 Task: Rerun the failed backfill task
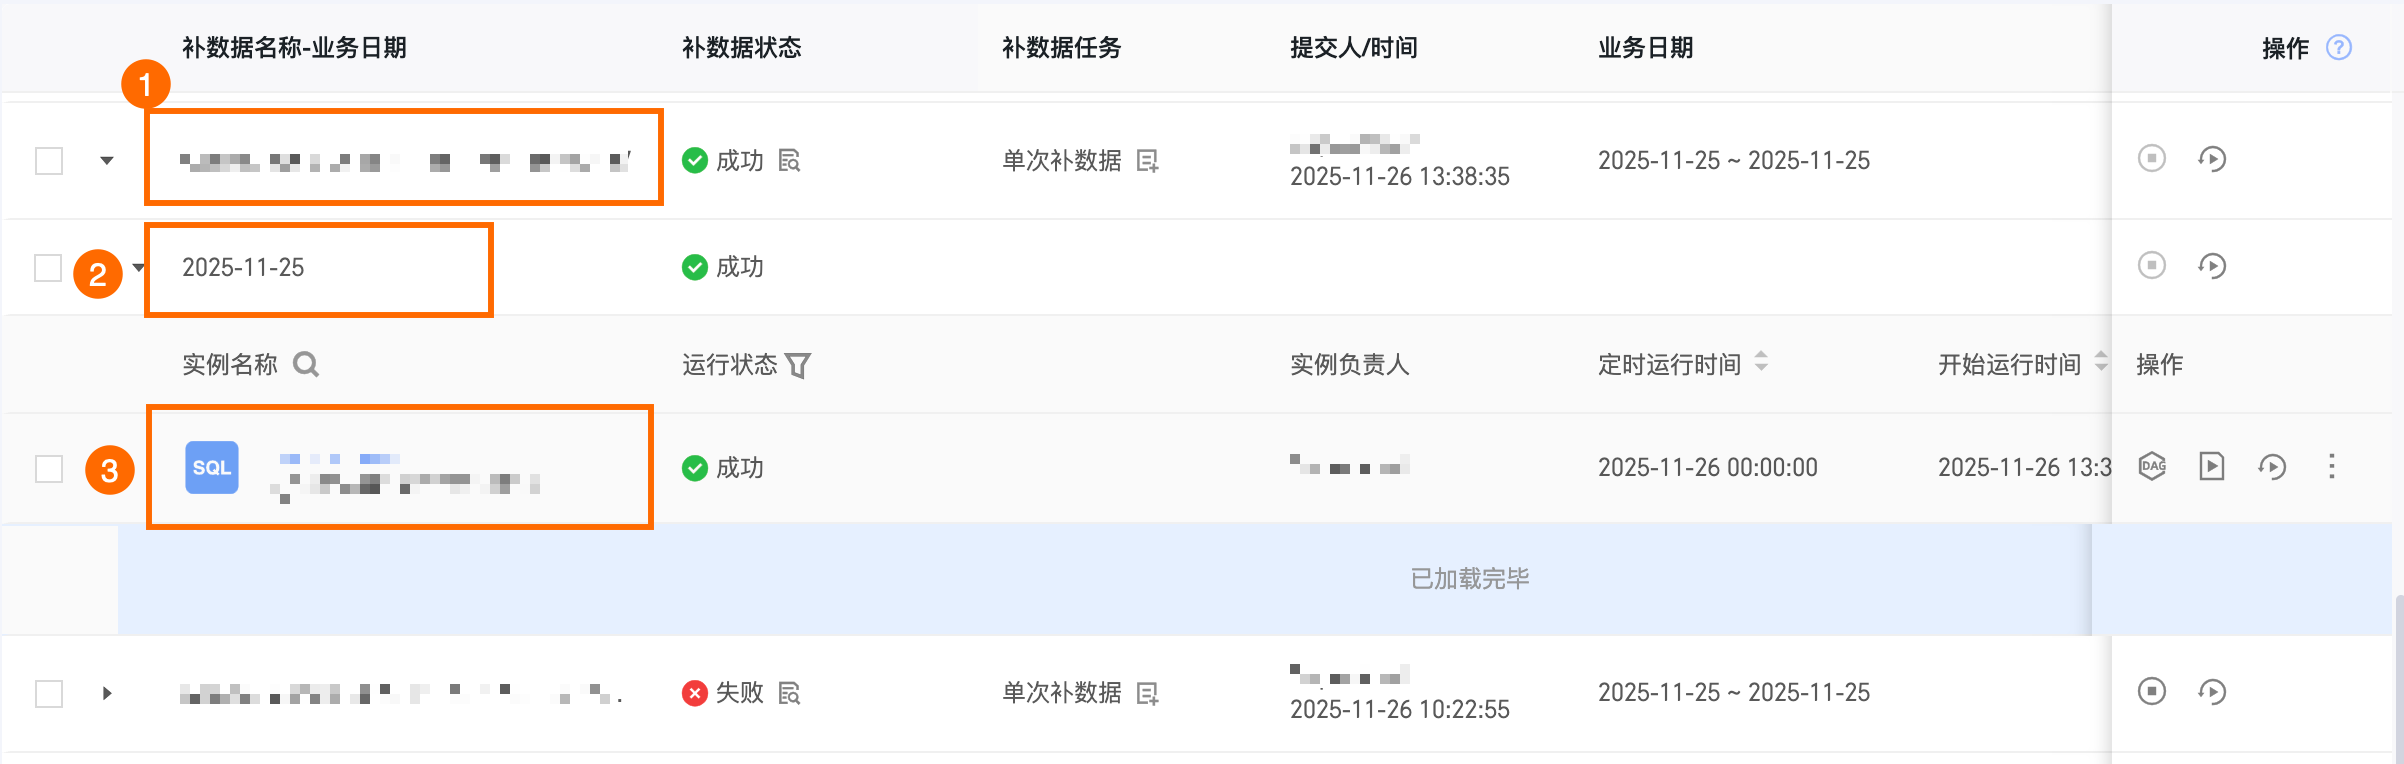tap(2212, 691)
